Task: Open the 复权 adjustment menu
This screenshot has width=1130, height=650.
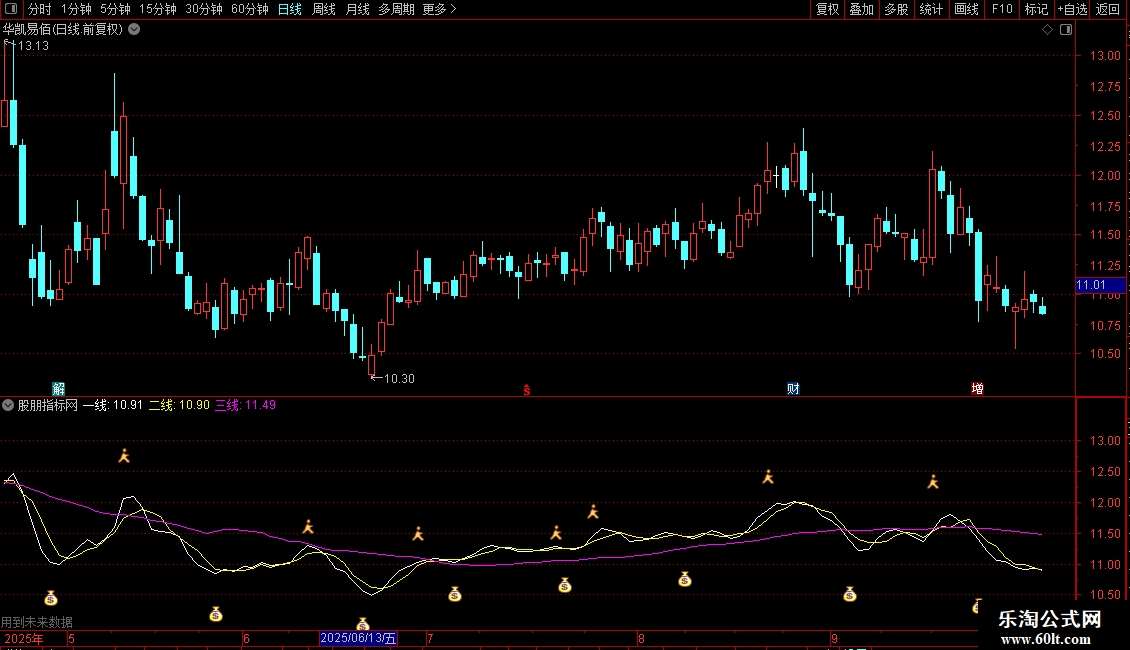Action: (x=827, y=9)
